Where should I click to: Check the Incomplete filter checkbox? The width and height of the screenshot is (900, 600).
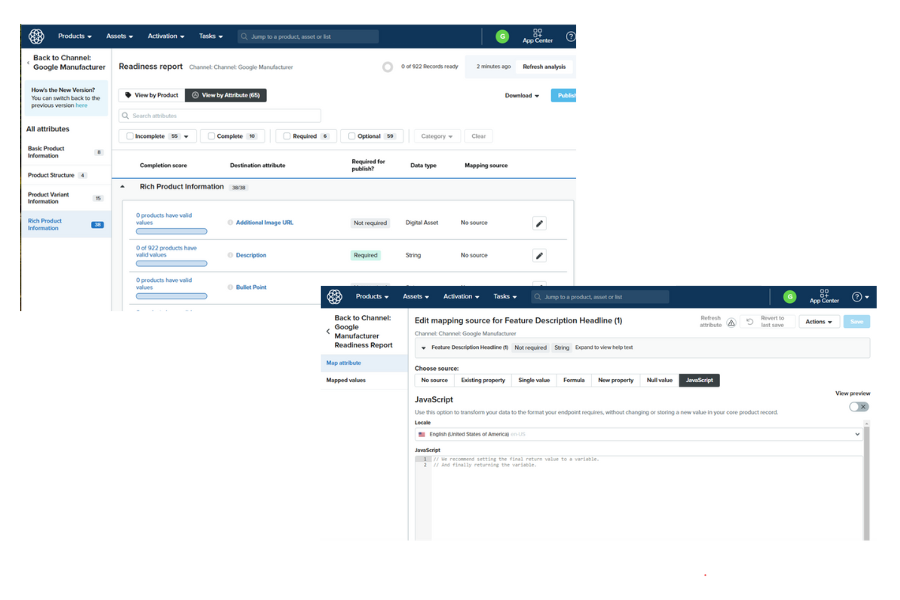131,136
